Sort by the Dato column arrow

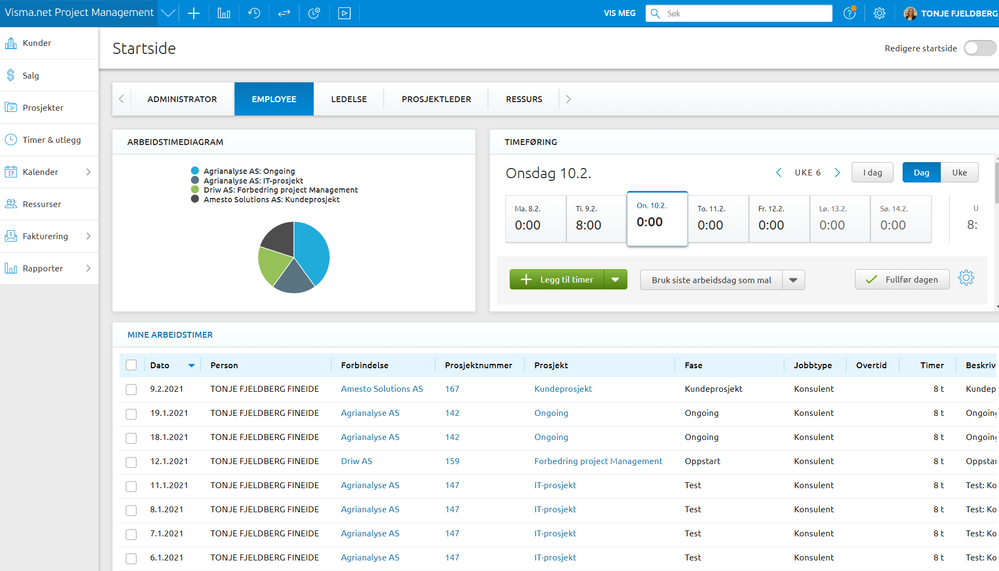pos(191,365)
